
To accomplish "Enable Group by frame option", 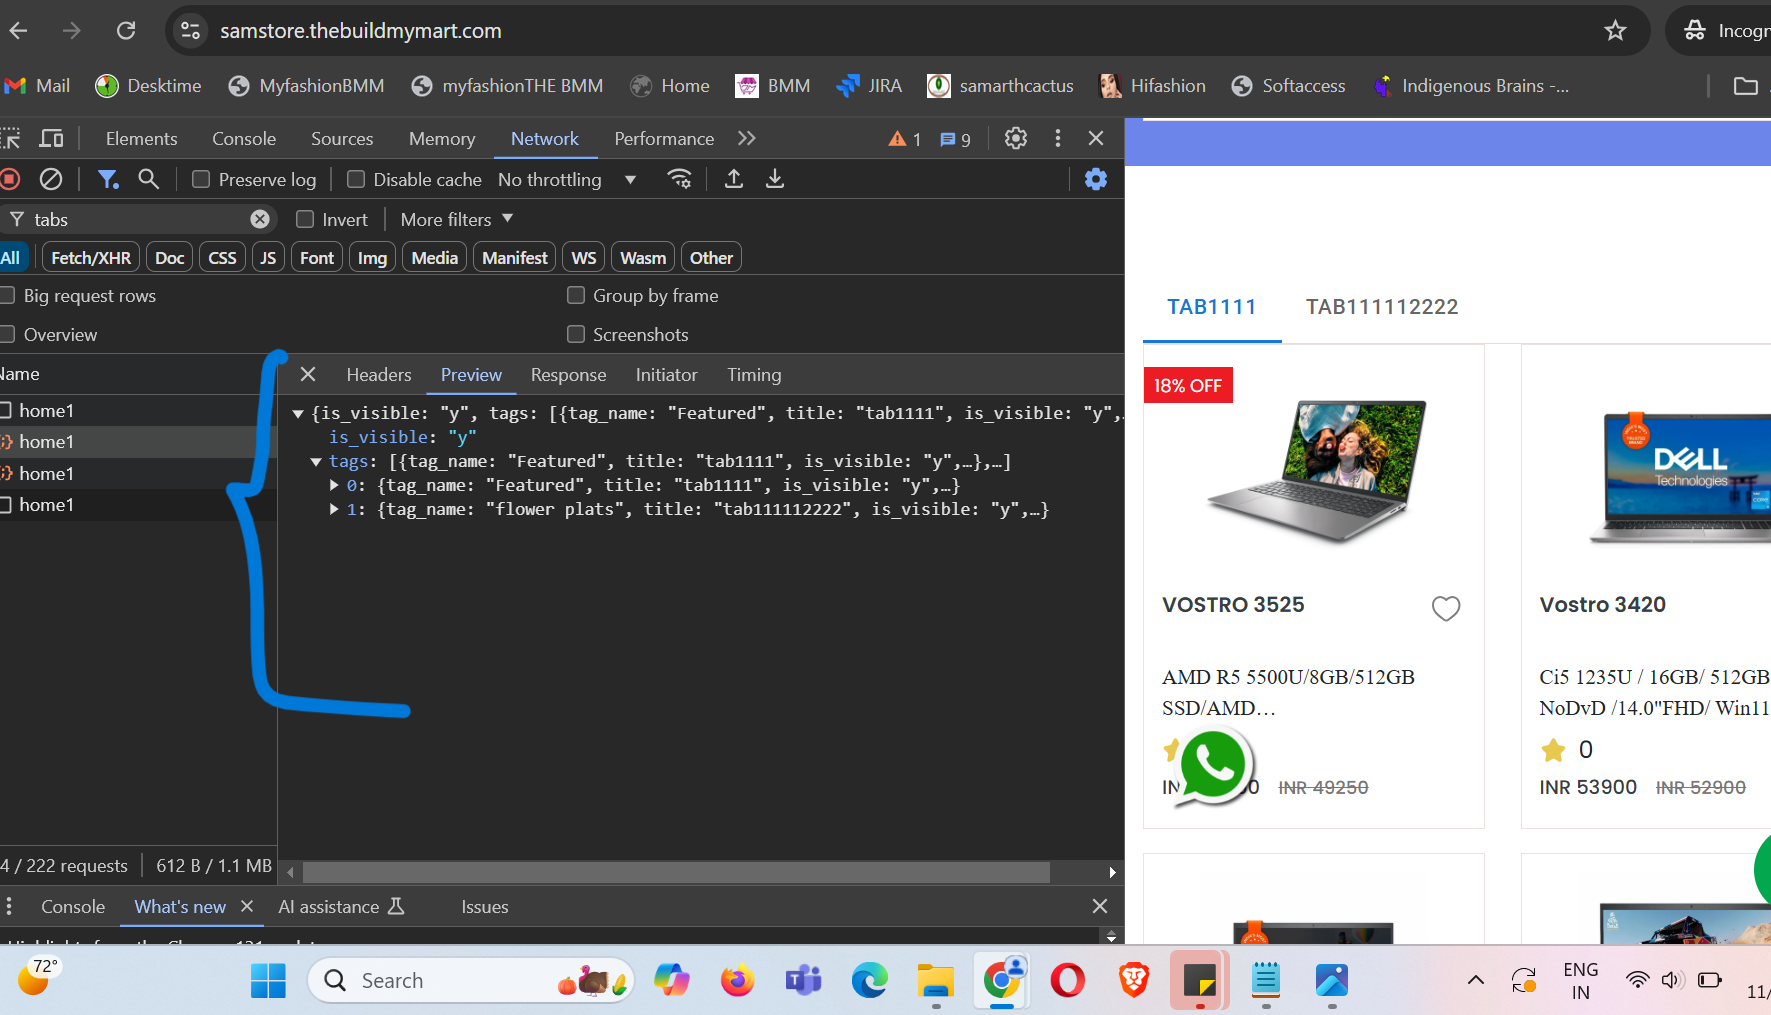I will pyautogui.click(x=576, y=295).
